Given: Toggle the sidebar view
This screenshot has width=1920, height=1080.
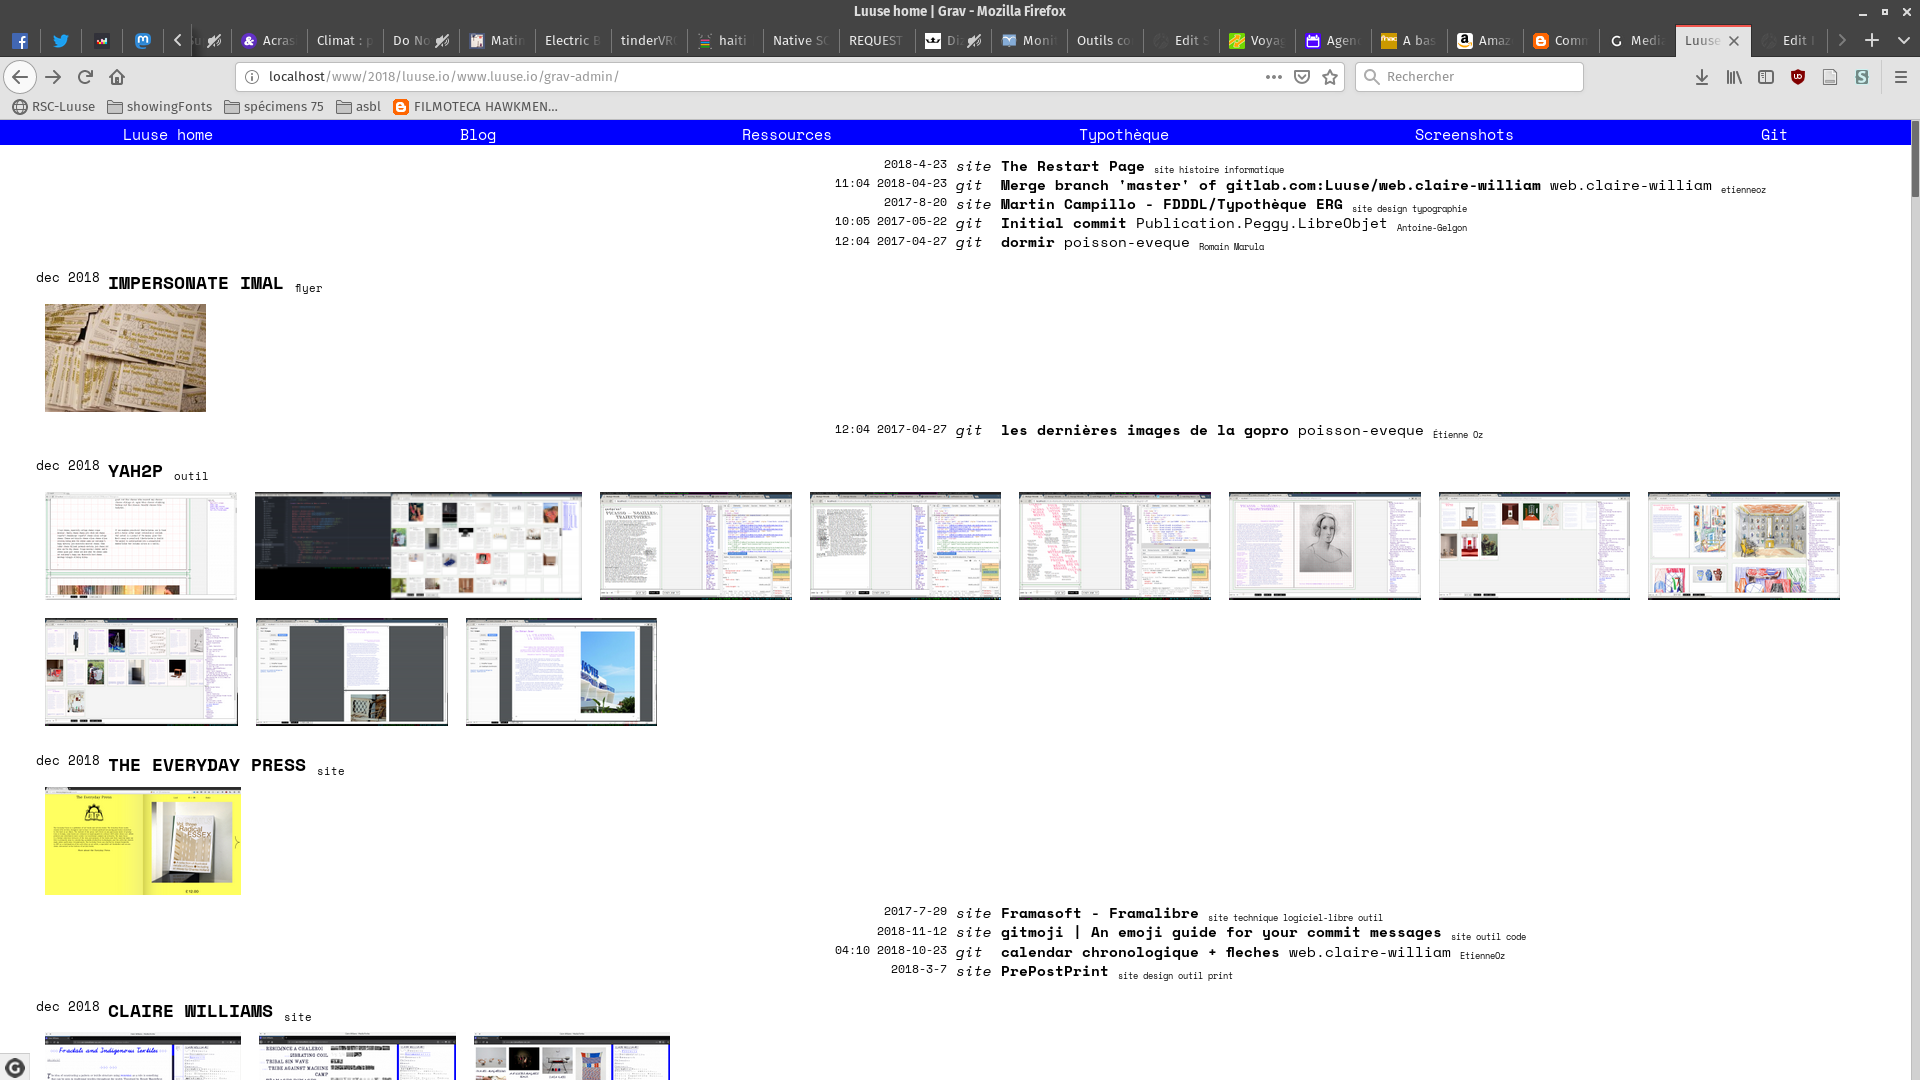Looking at the screenshot, I should pyautogui.click(x=1766, y=77).
